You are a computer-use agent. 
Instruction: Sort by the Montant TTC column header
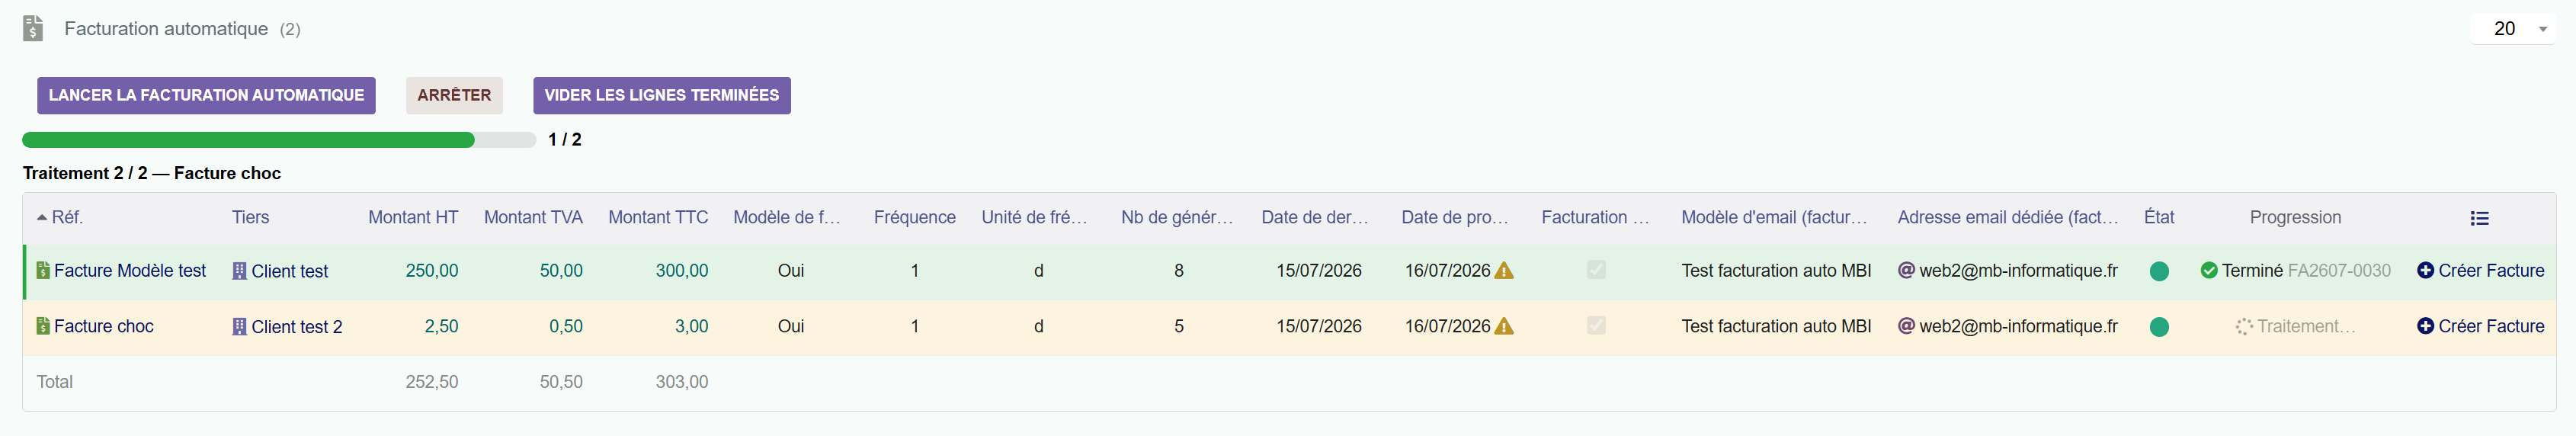point(658,217)
